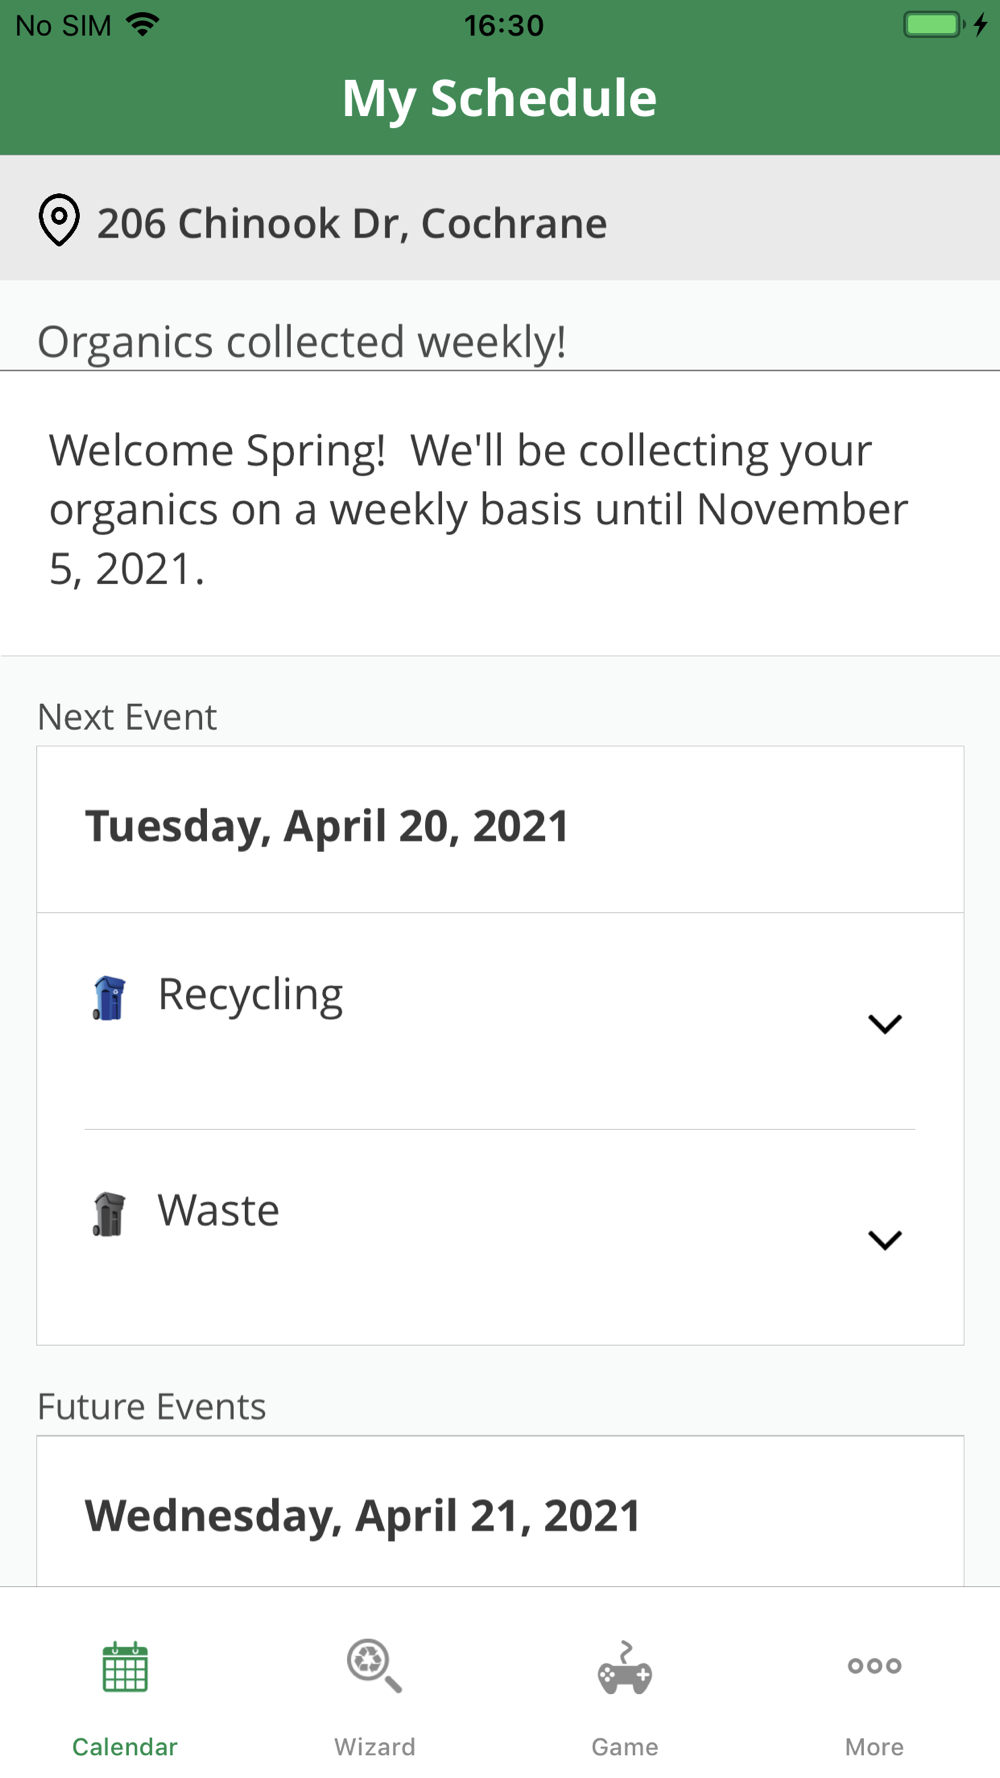This screenshot has height=1778, width=1000.
Task: Switch to the Calendar tab label
Action: [x=125, y=1746]
